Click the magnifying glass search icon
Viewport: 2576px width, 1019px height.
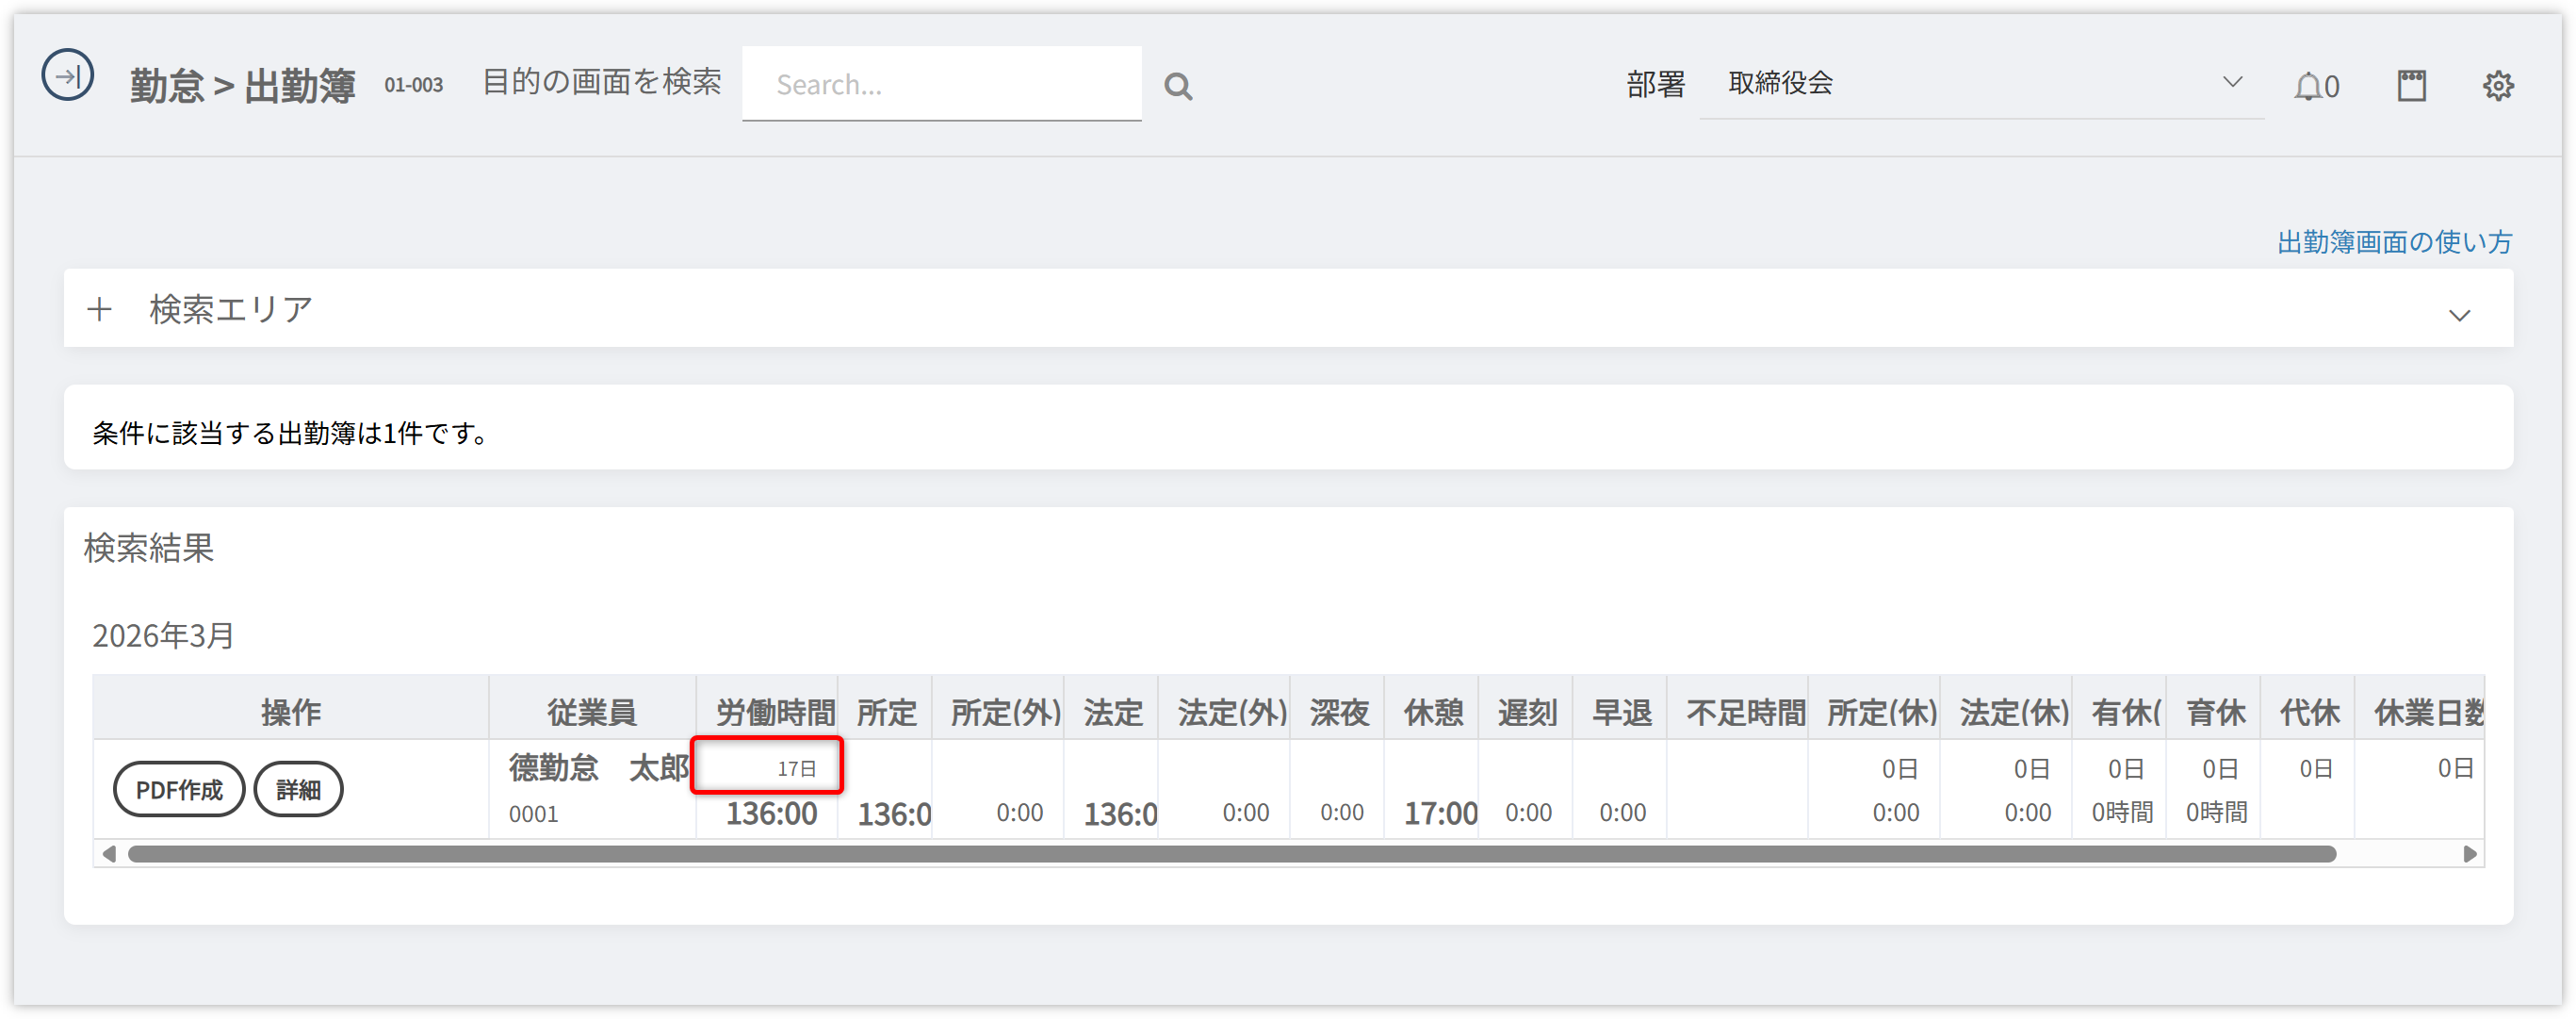coord(1178,87)
